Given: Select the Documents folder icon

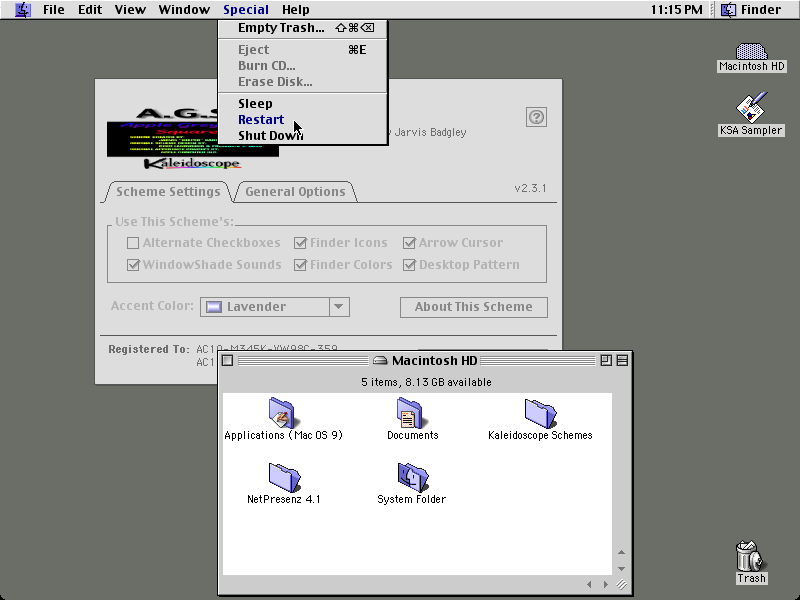Looking at the screenshot, I should (412, 412).
